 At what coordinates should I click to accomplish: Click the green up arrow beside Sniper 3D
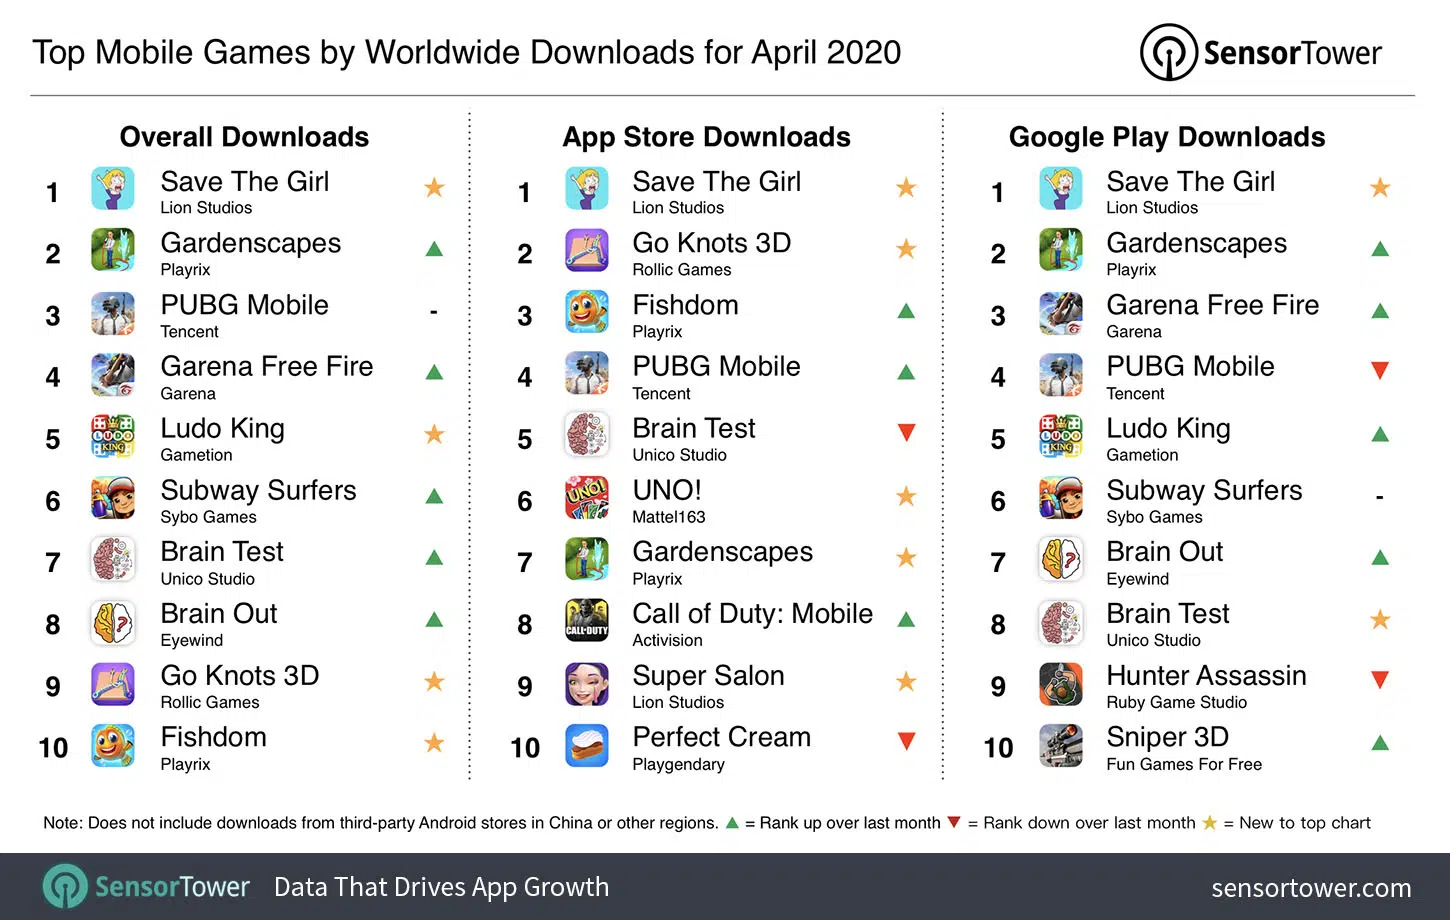[1380, 742]
